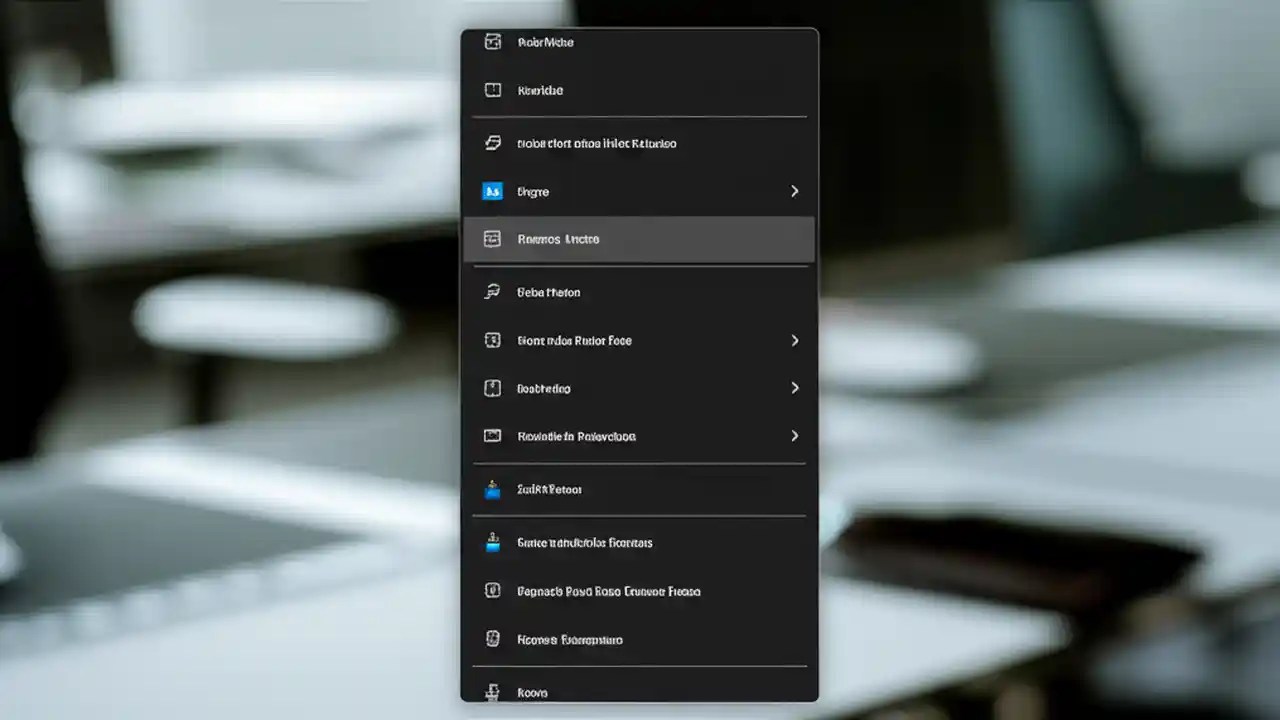Click the clipboard icon on the topmost menu row
Image resolution: width=1280 pixels, height=720 pixels.
point(492,42)
